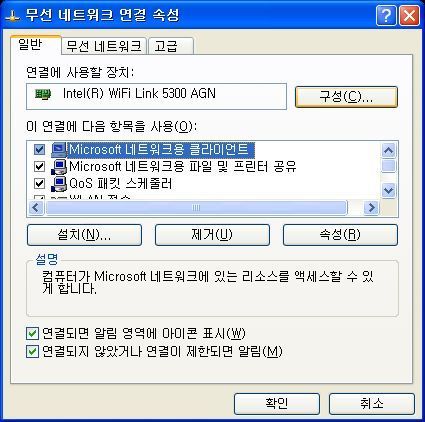
Task: Click the 설치(N)... button
Action: coord(84,235)
